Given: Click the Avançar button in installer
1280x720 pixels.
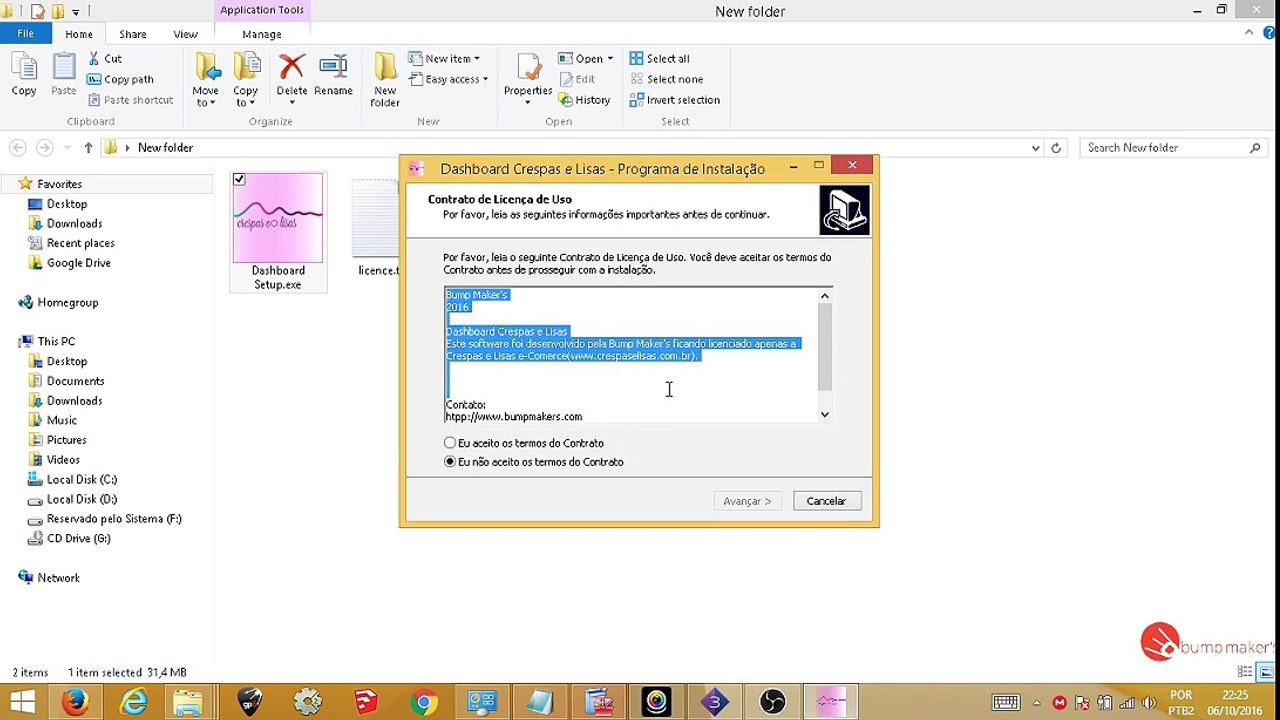Looking at the screenshot, I should [x=748, y=501].
